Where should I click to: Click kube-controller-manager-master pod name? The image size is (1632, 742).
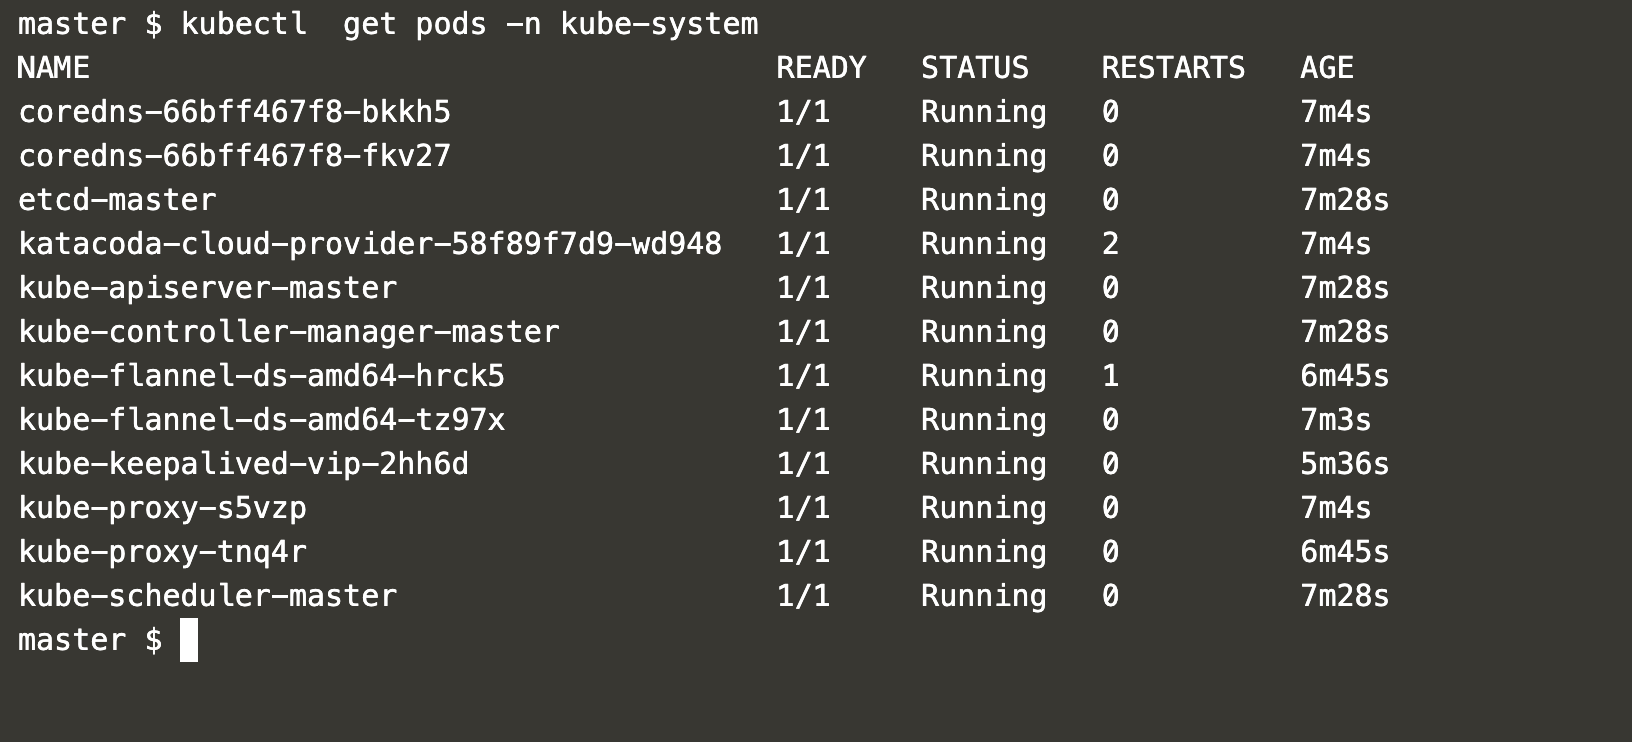[x=289, y=332]
